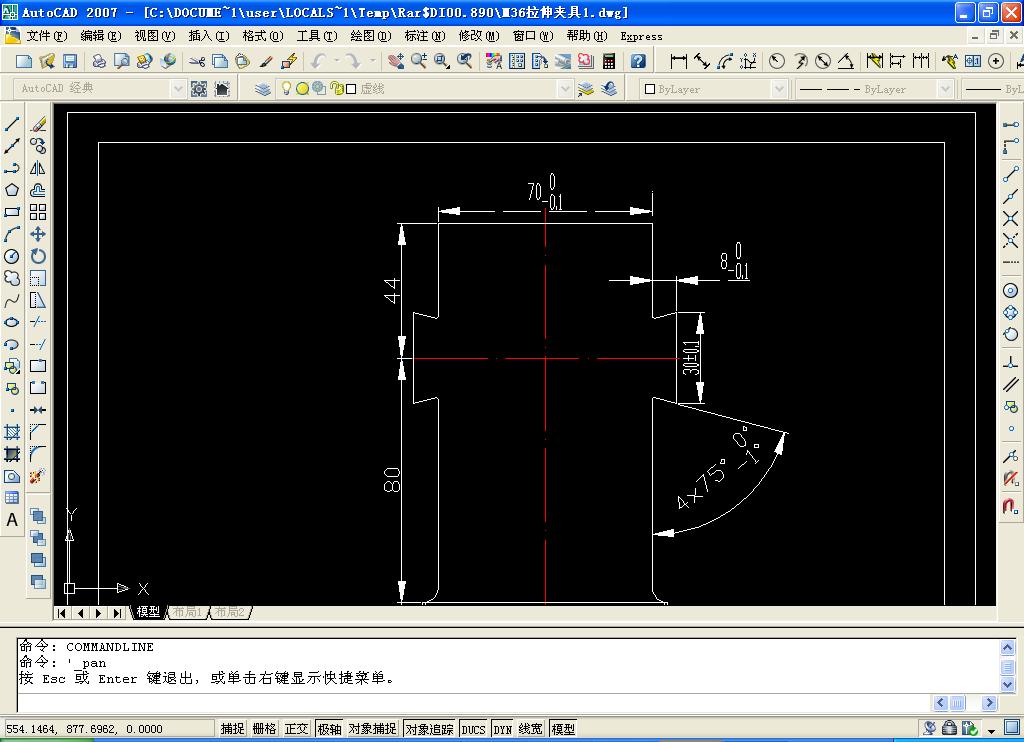Image resolution: width=1024 pixels, height=742 pixels.
Task: Open the Layer Properties Manager
Action: point(263,89)
